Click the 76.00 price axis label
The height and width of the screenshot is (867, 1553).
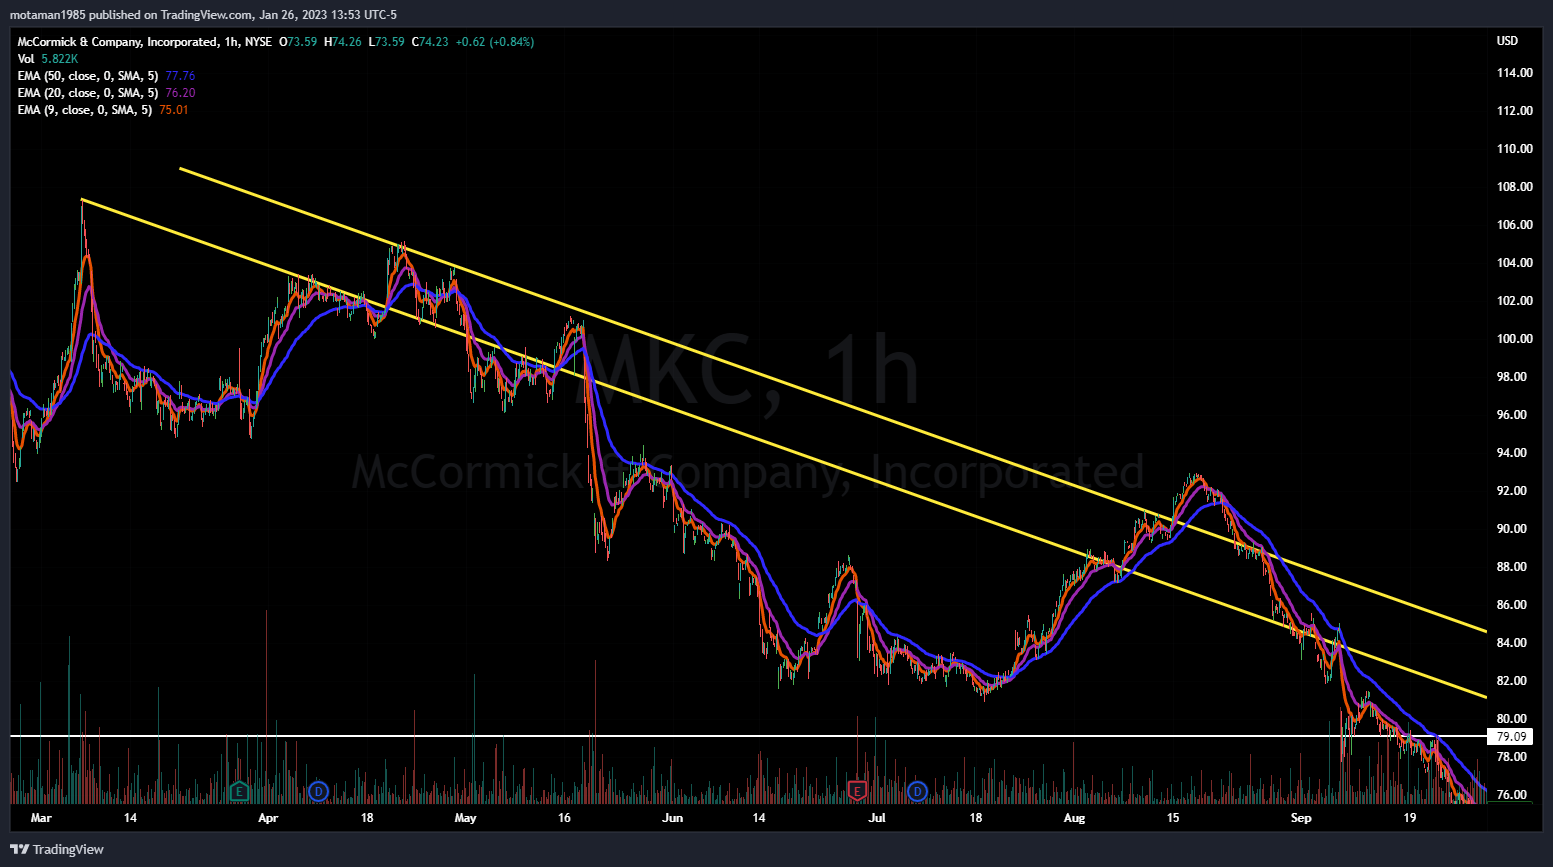tap(1511, 795)
